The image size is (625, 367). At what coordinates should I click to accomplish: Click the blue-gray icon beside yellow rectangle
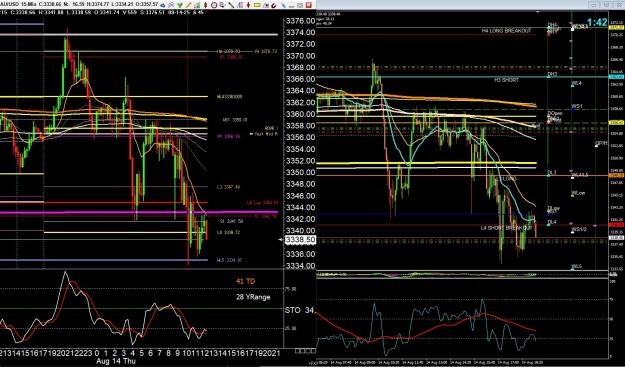pyautogui.click(x=265, y=5)
